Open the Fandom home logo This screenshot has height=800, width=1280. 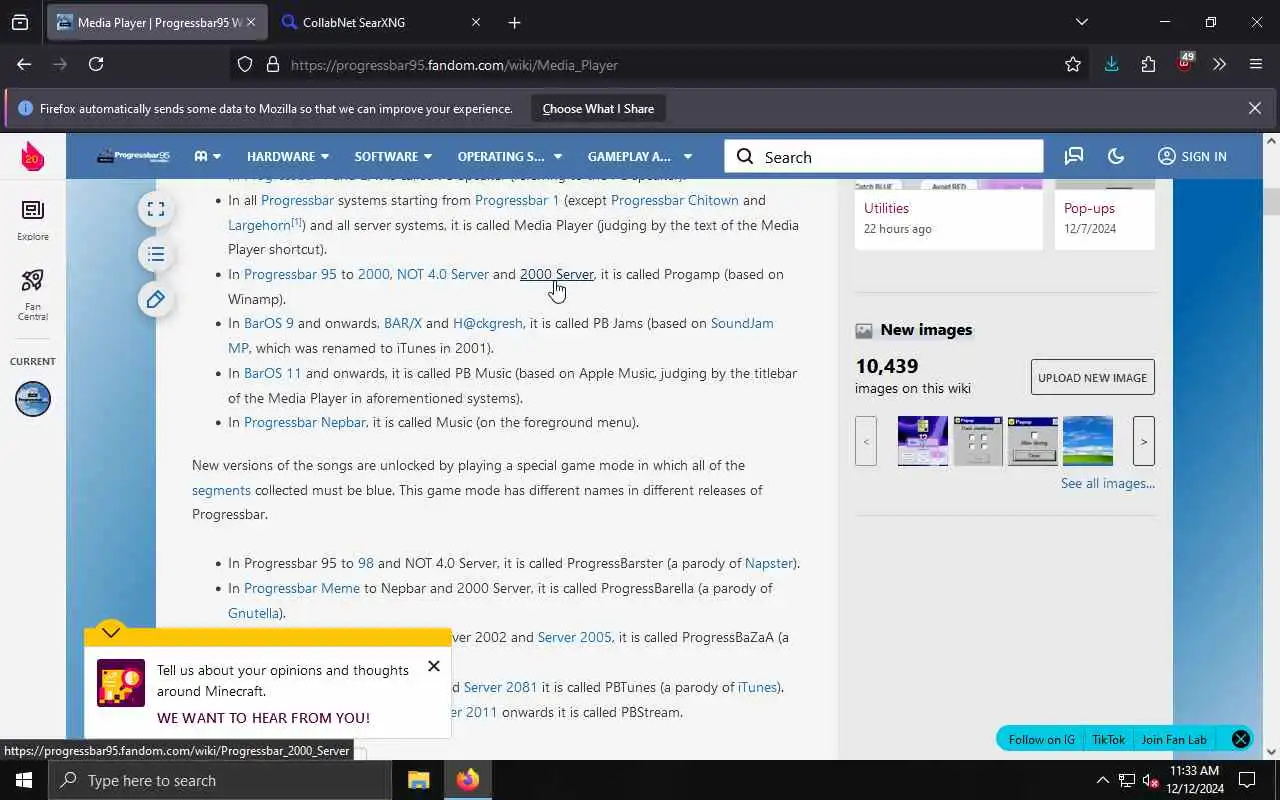[x=32, y=156]
